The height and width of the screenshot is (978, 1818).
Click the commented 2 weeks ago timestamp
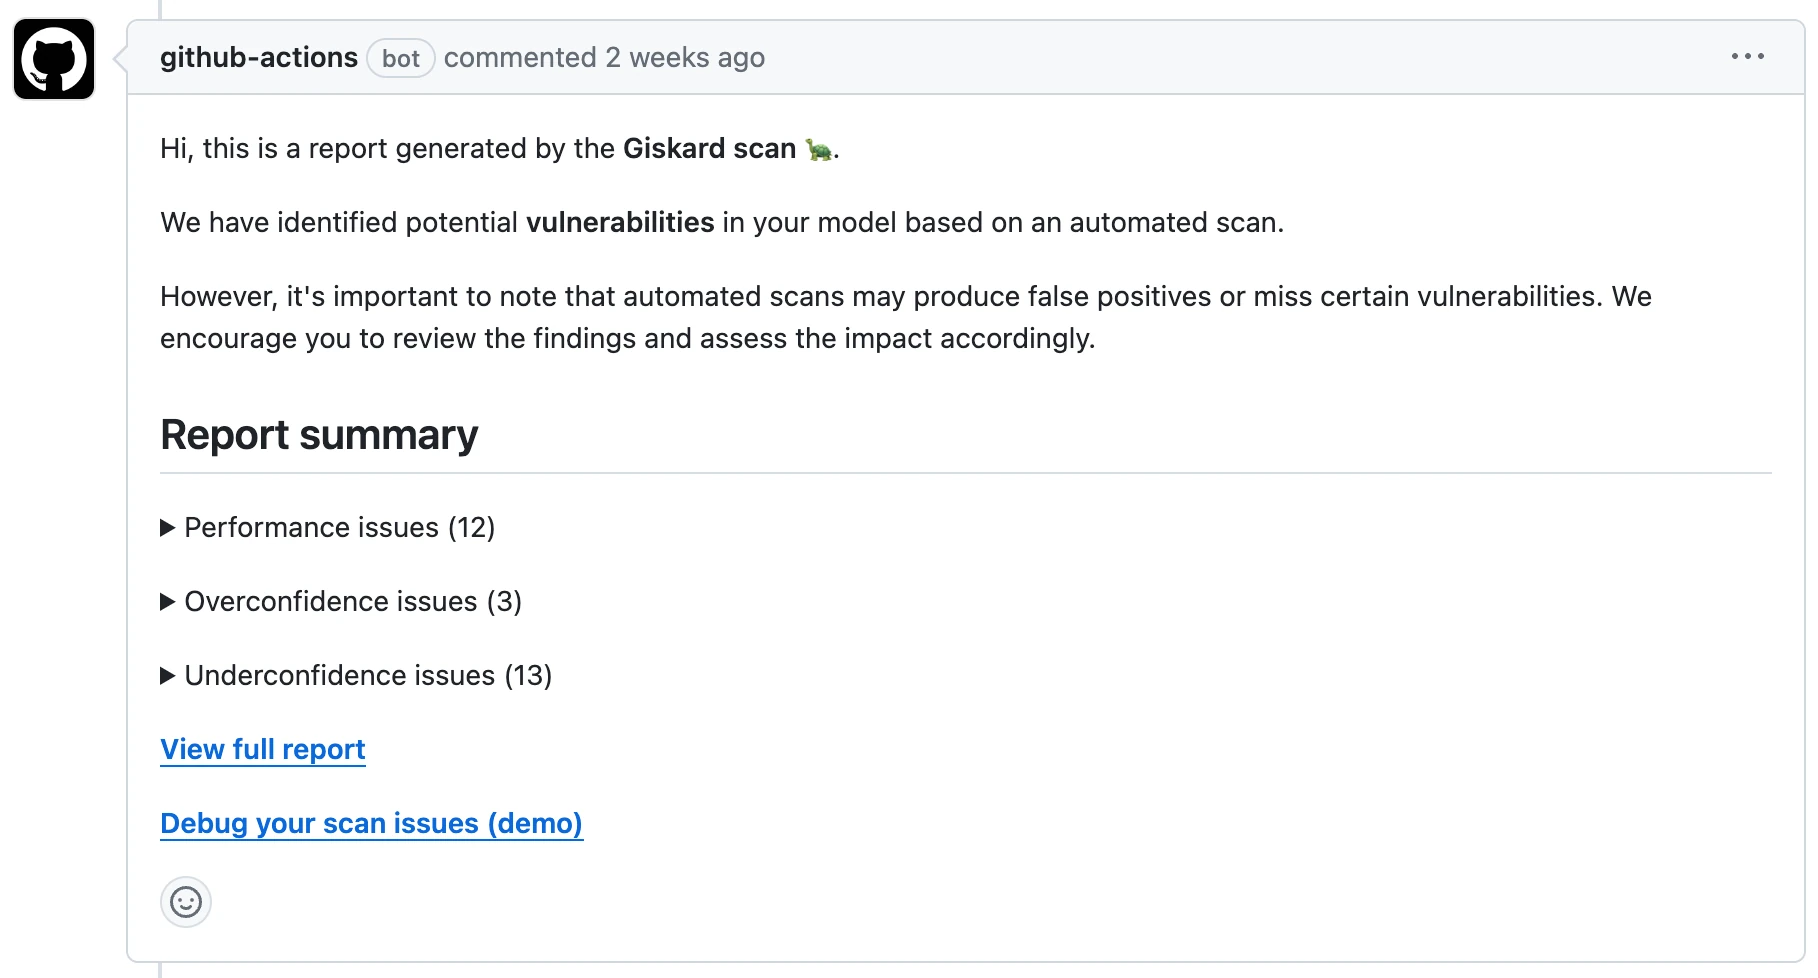pyautogui.click(x=604, y=58)
